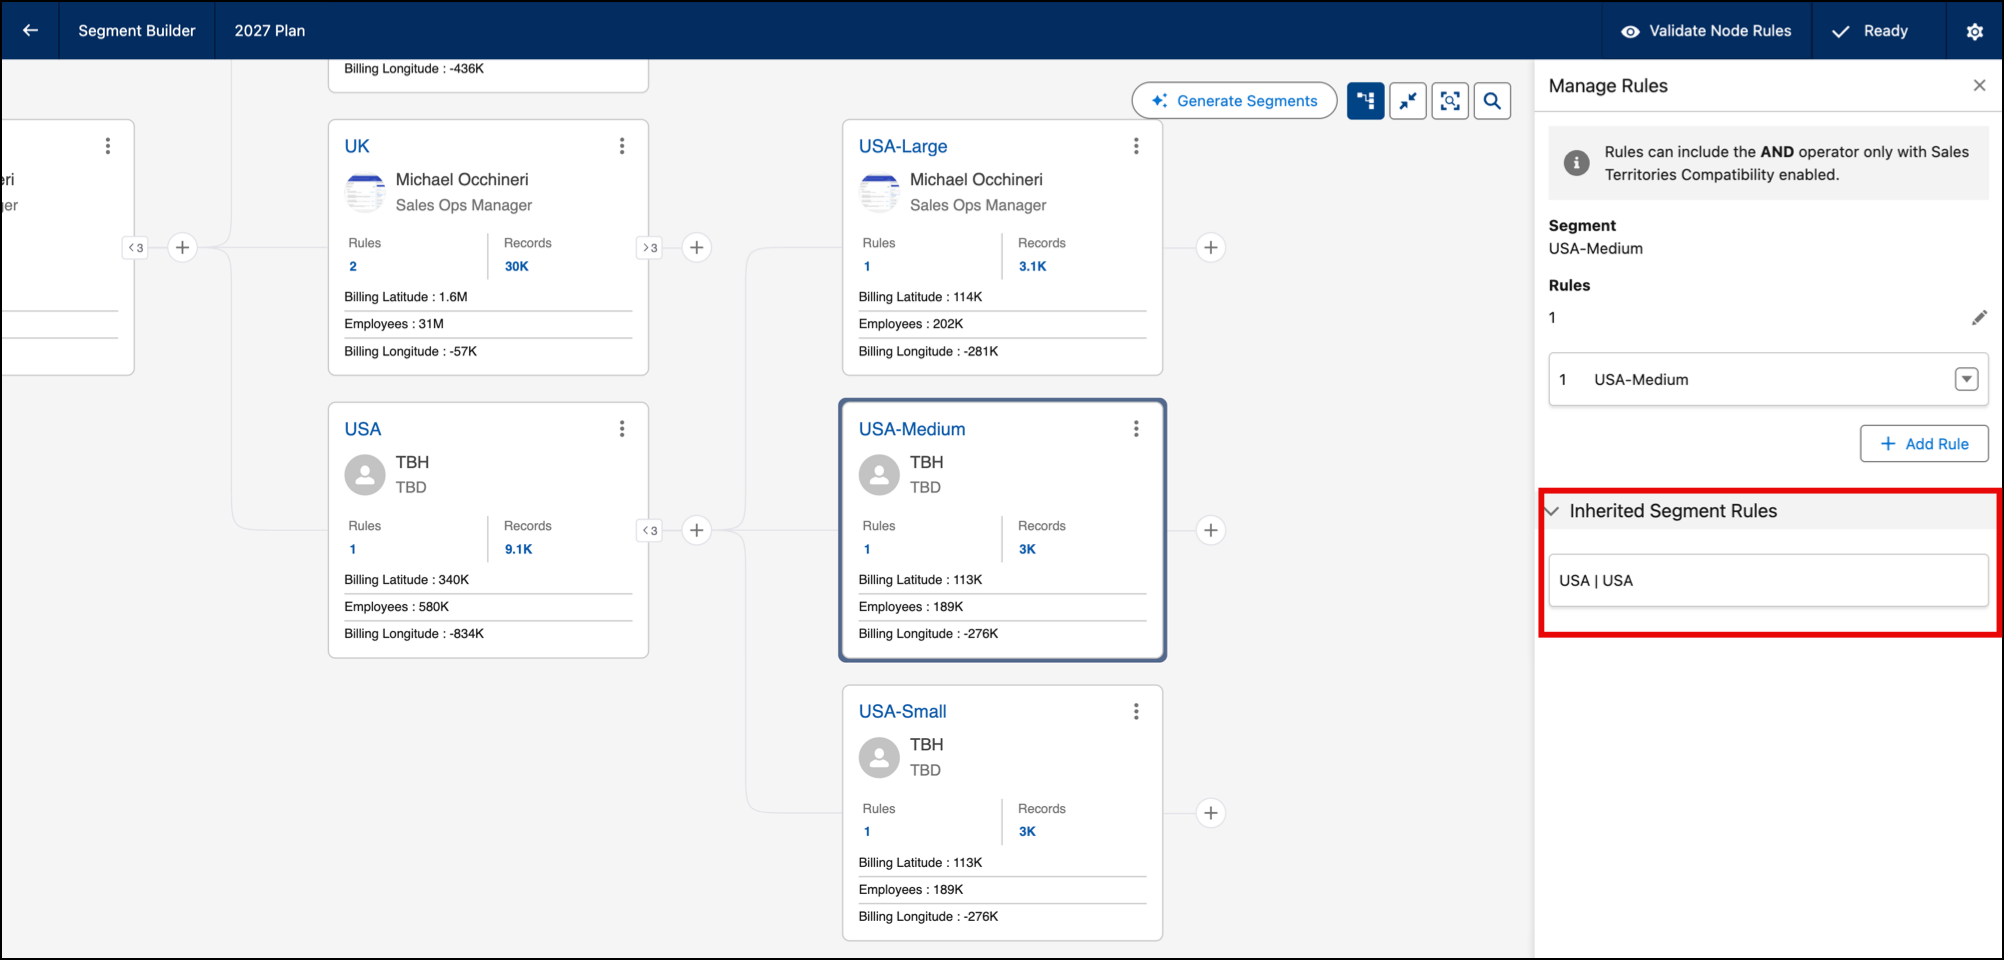Open the USA-Small segment title link
The image size is (2004, 960).
coord(902,712)
